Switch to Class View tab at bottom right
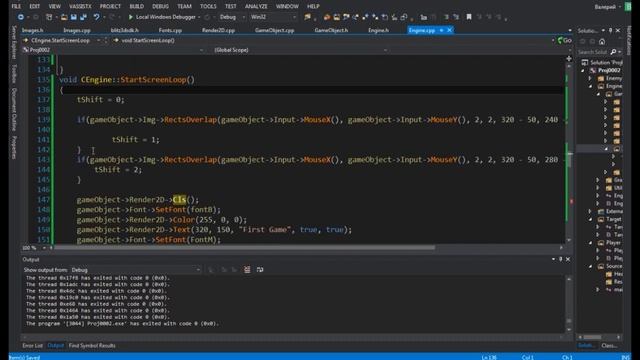Screen dimensions: 640x360 coord(609,346)
